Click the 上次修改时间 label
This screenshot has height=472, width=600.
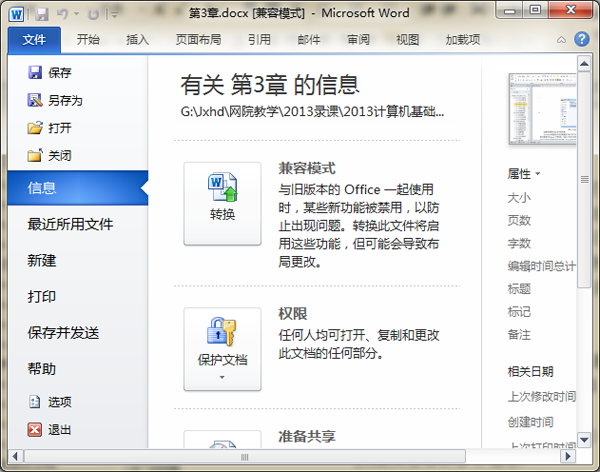(542, 397)
